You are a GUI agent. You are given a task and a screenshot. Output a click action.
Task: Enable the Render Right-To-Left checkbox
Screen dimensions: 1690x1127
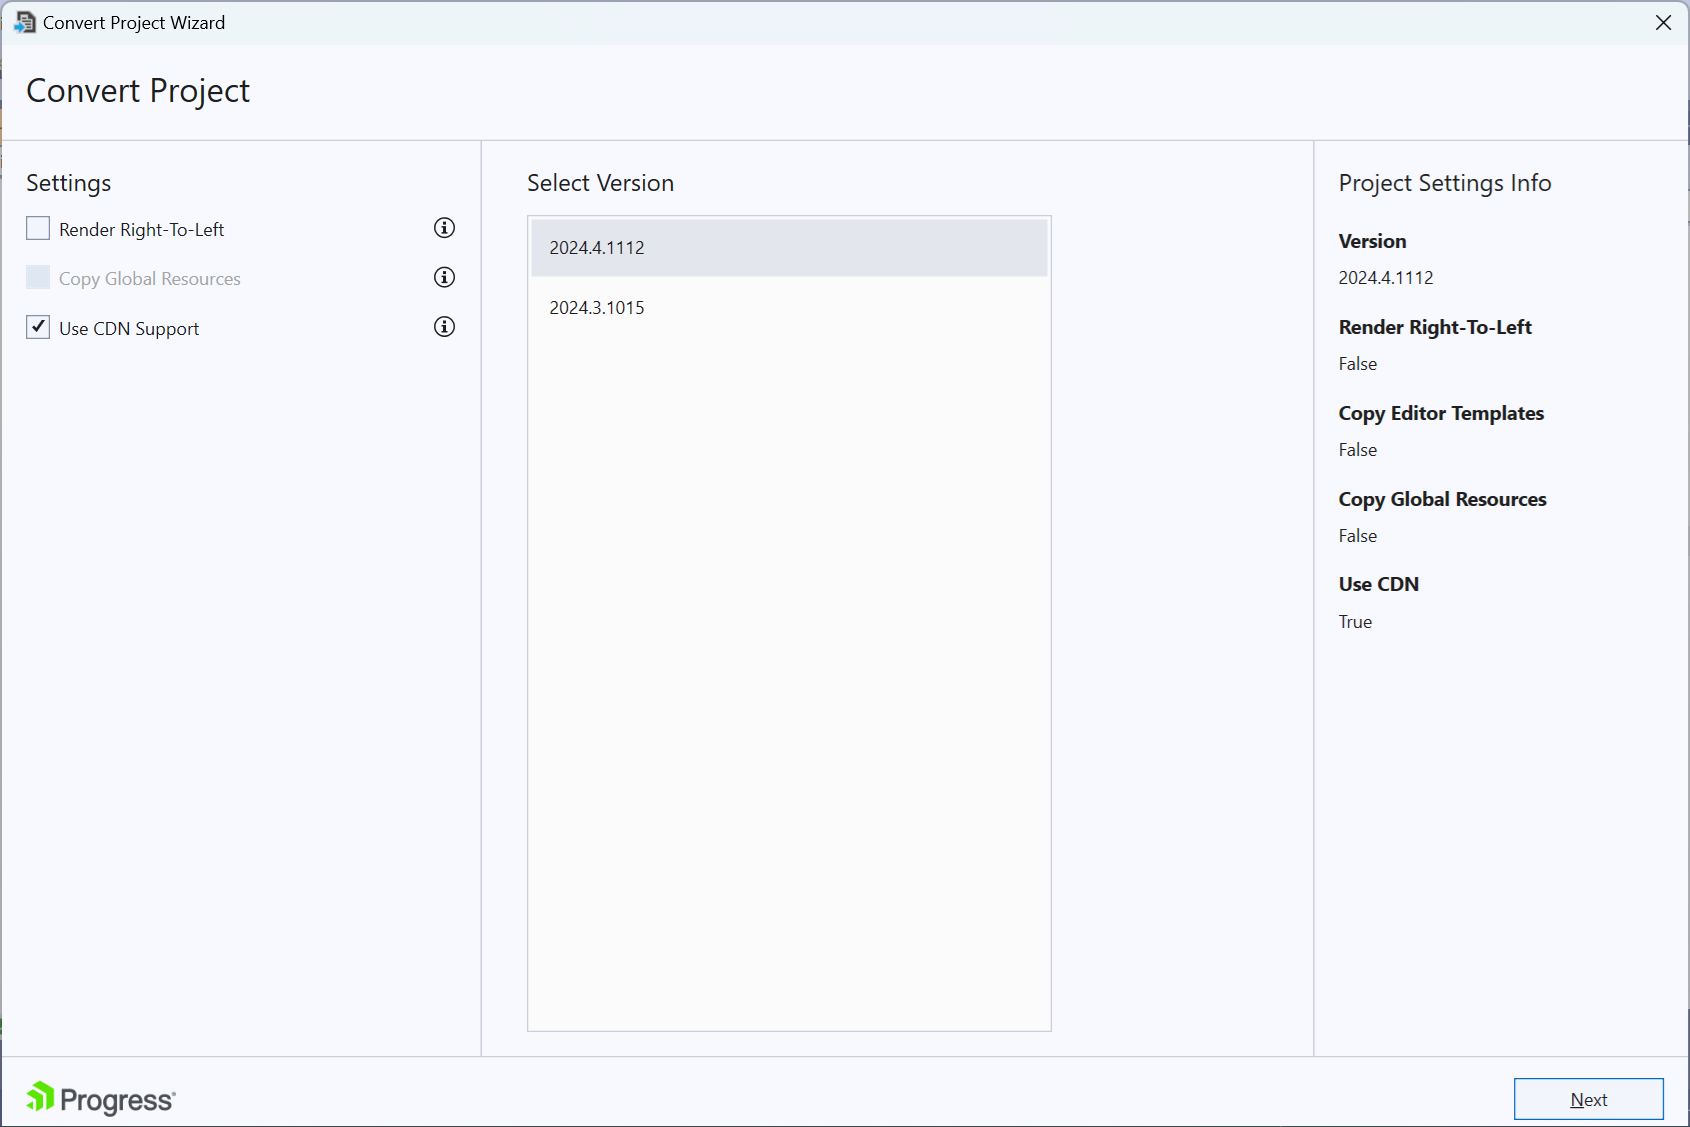pyautogui.click(x=37, y=228)
